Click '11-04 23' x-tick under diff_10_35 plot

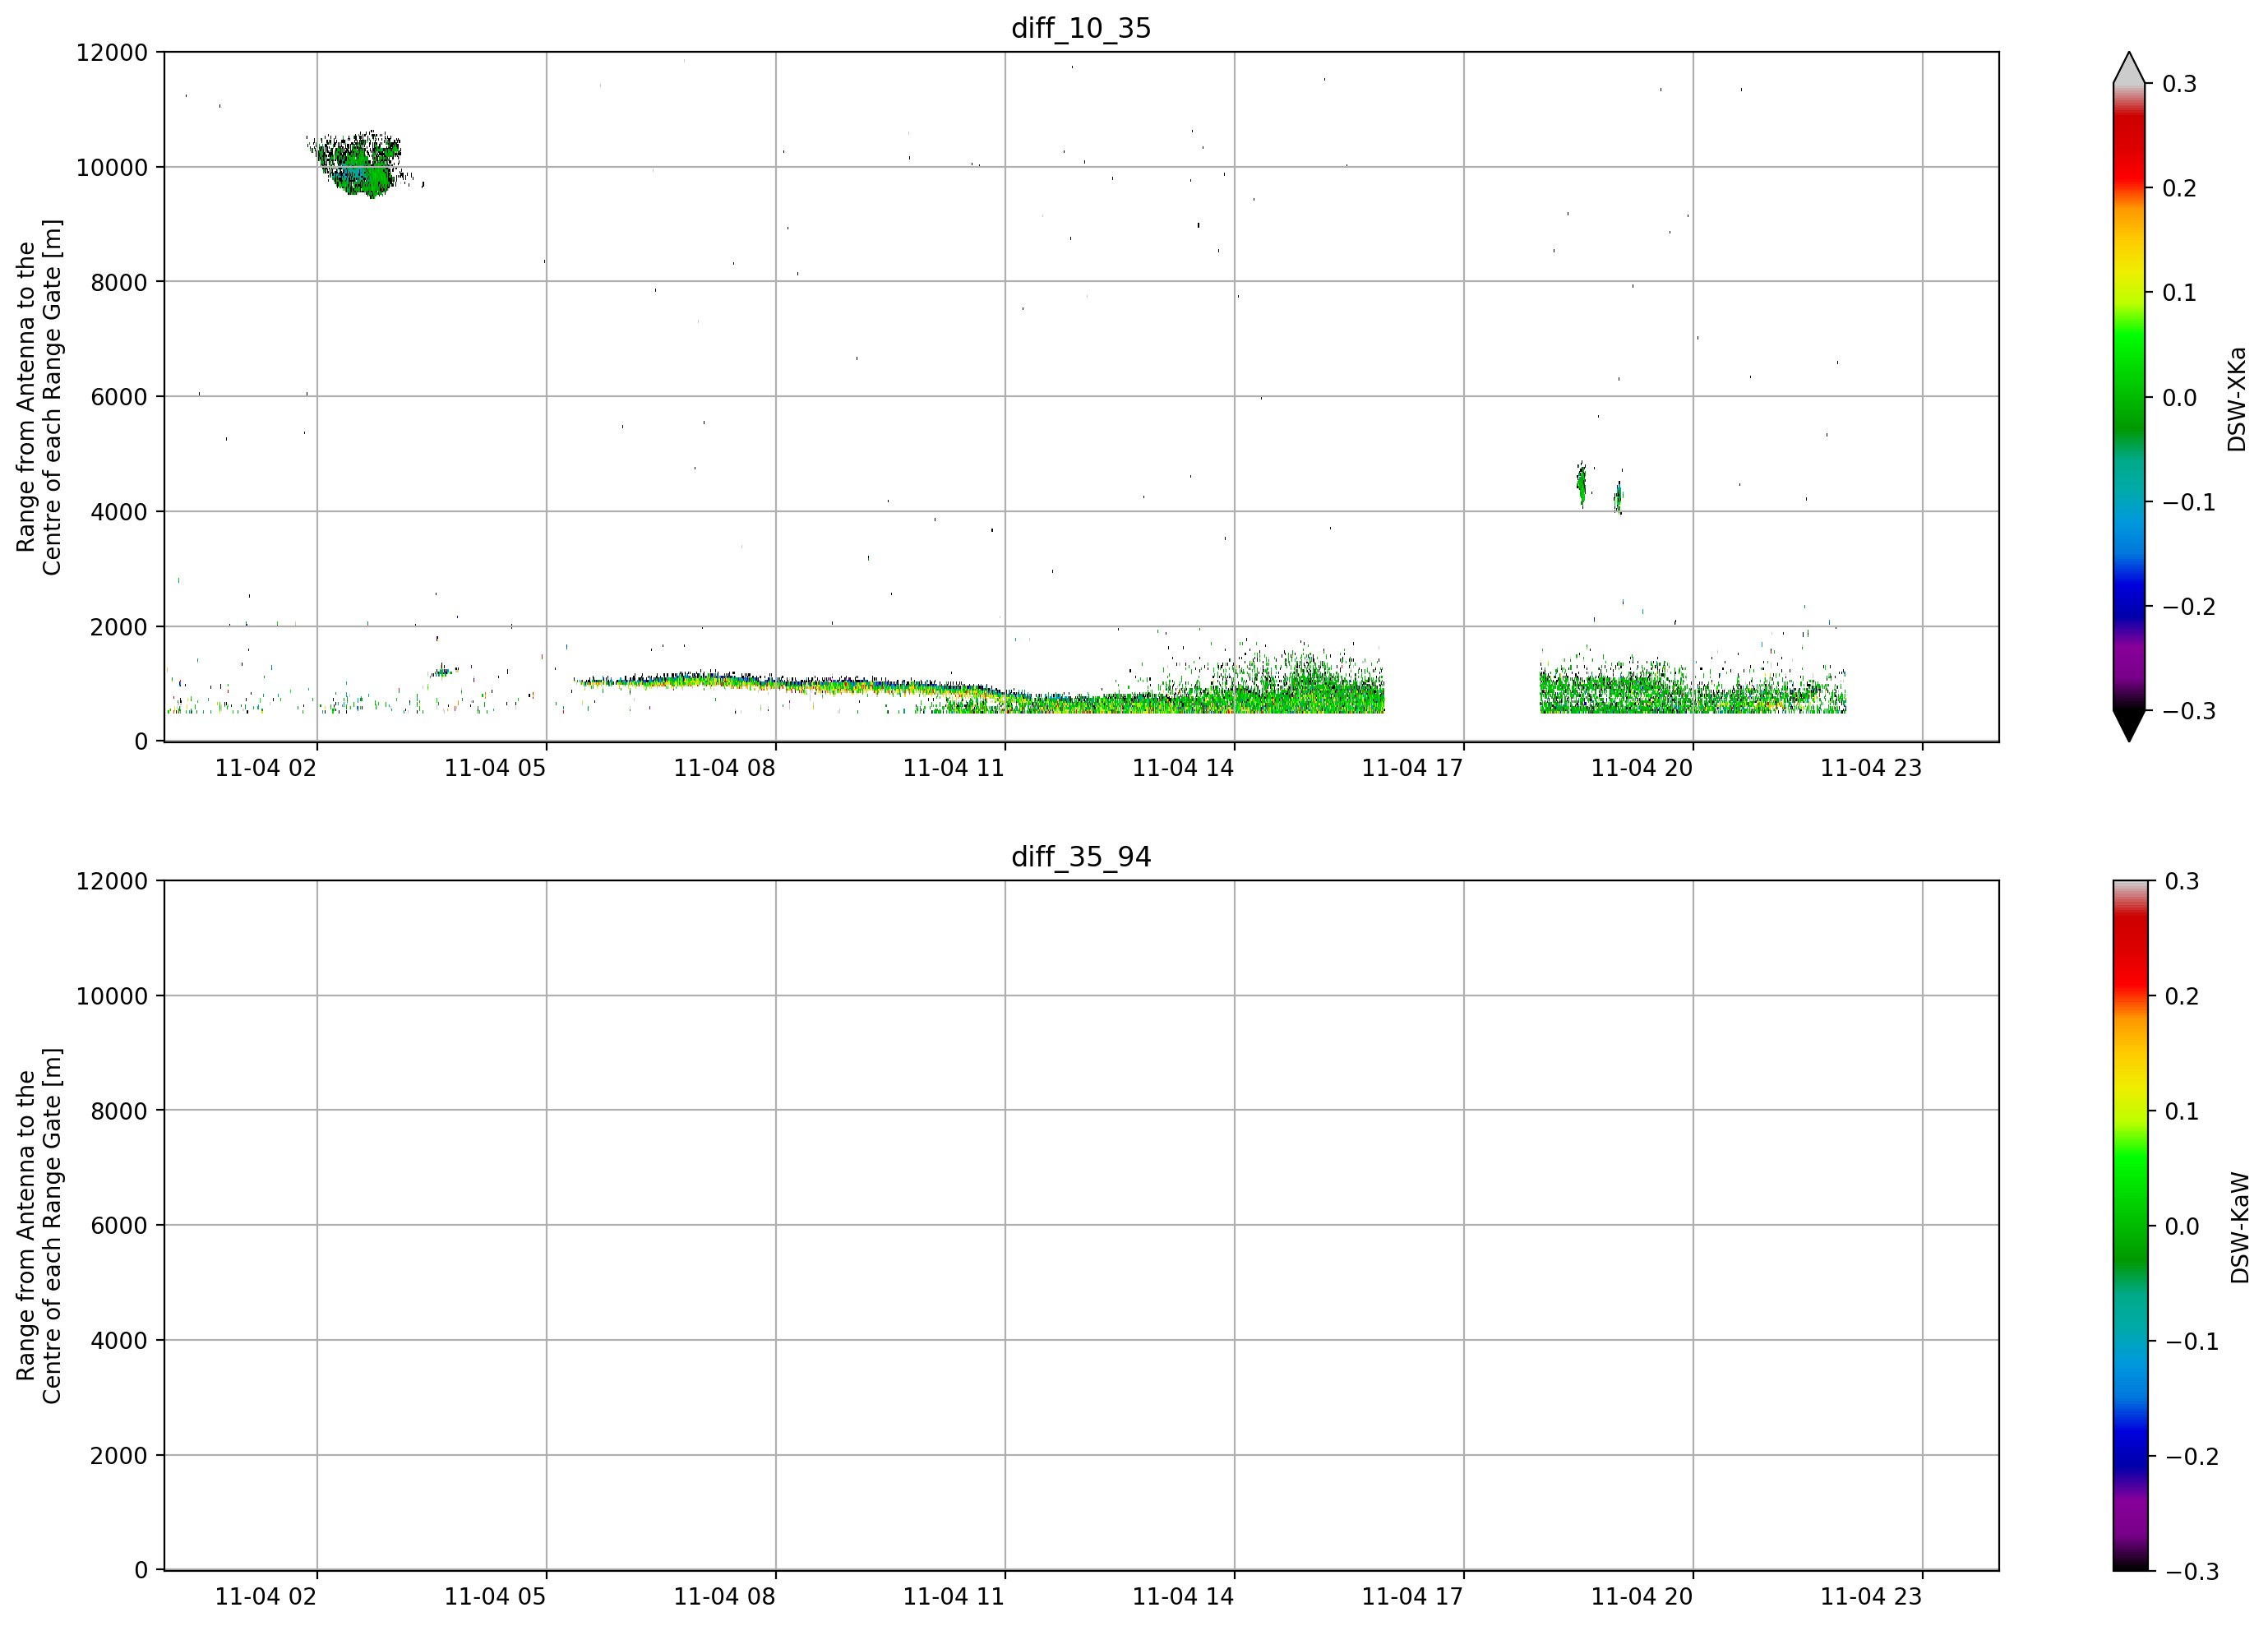[1871, 768]
